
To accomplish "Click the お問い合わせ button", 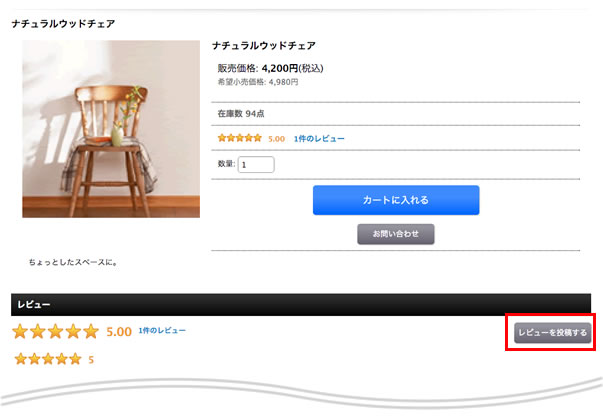I will coord(396,234).
